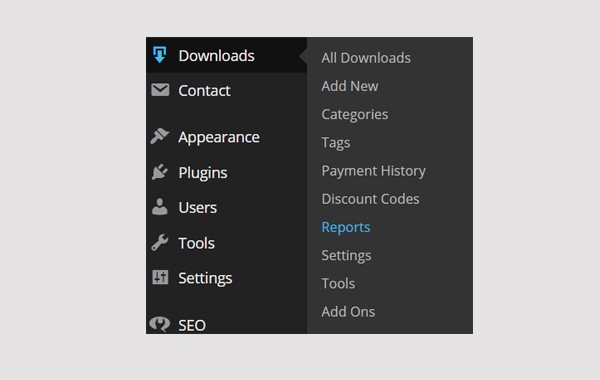600x380 pixels.
Task: Open Categories in the Downloads submenu
Action: [x=355, y=115]
